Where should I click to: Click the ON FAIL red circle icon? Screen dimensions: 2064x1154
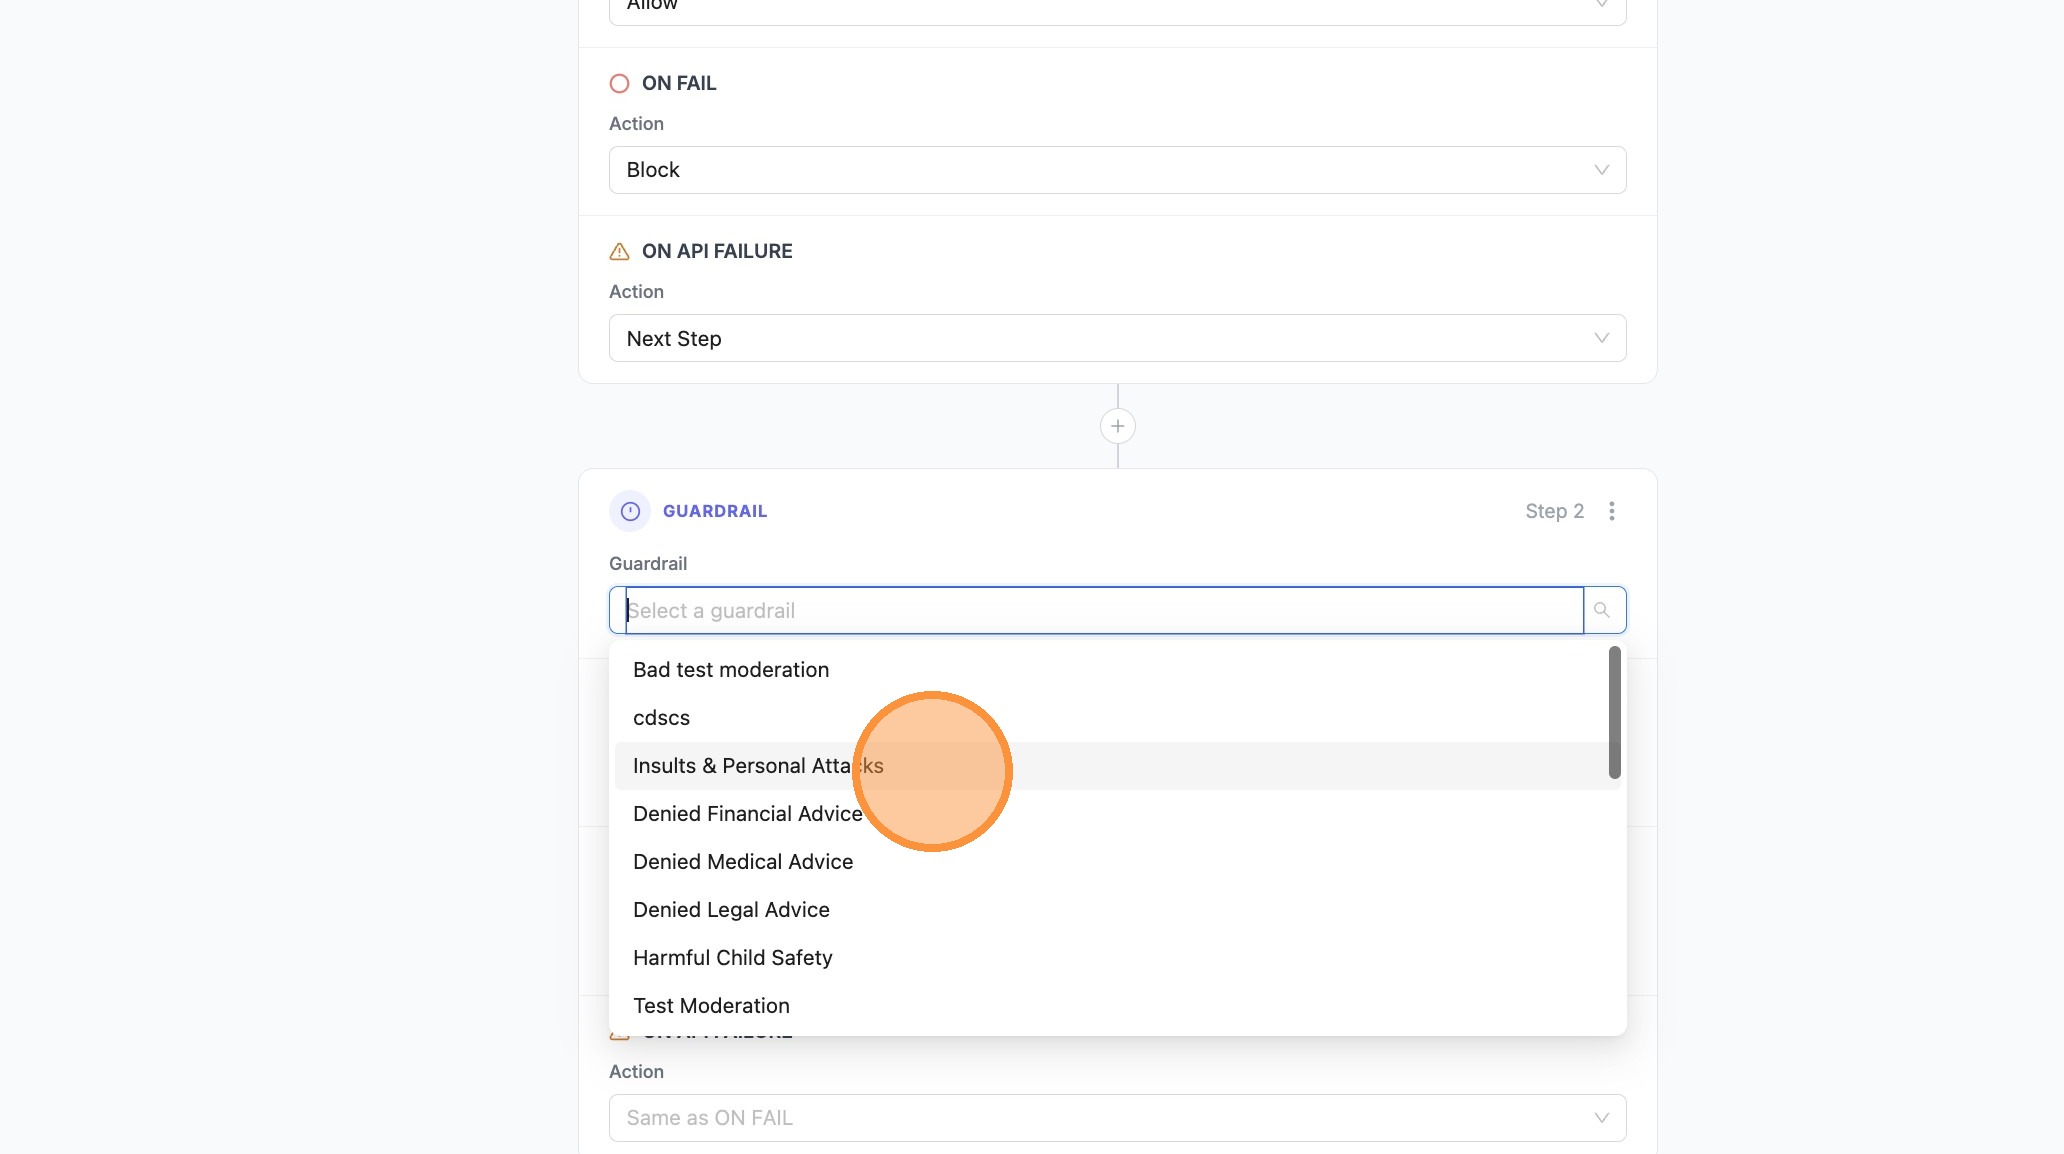619,83
